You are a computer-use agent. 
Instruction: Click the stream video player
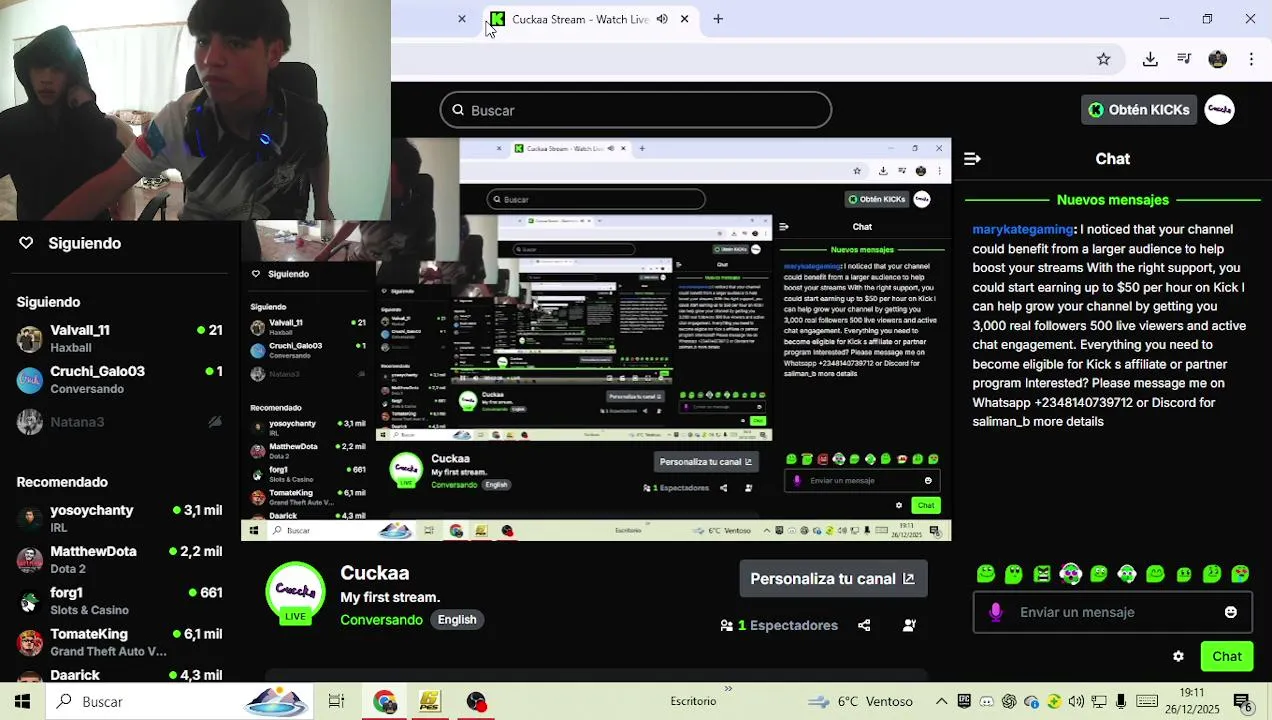coord(596,340)
